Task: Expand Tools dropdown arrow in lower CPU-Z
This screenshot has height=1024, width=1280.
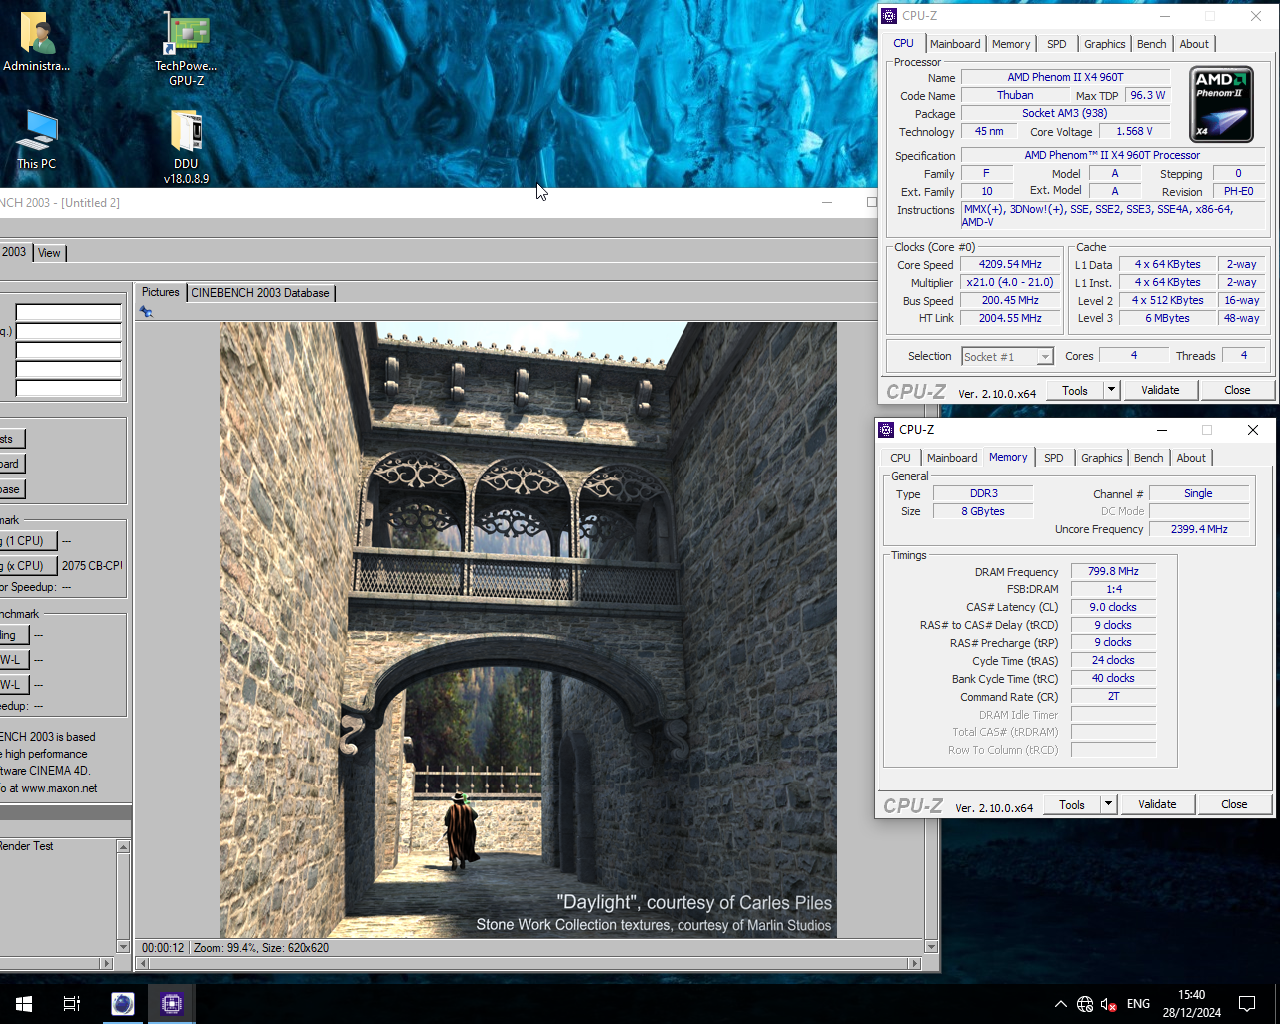Action: point(1108,804)
